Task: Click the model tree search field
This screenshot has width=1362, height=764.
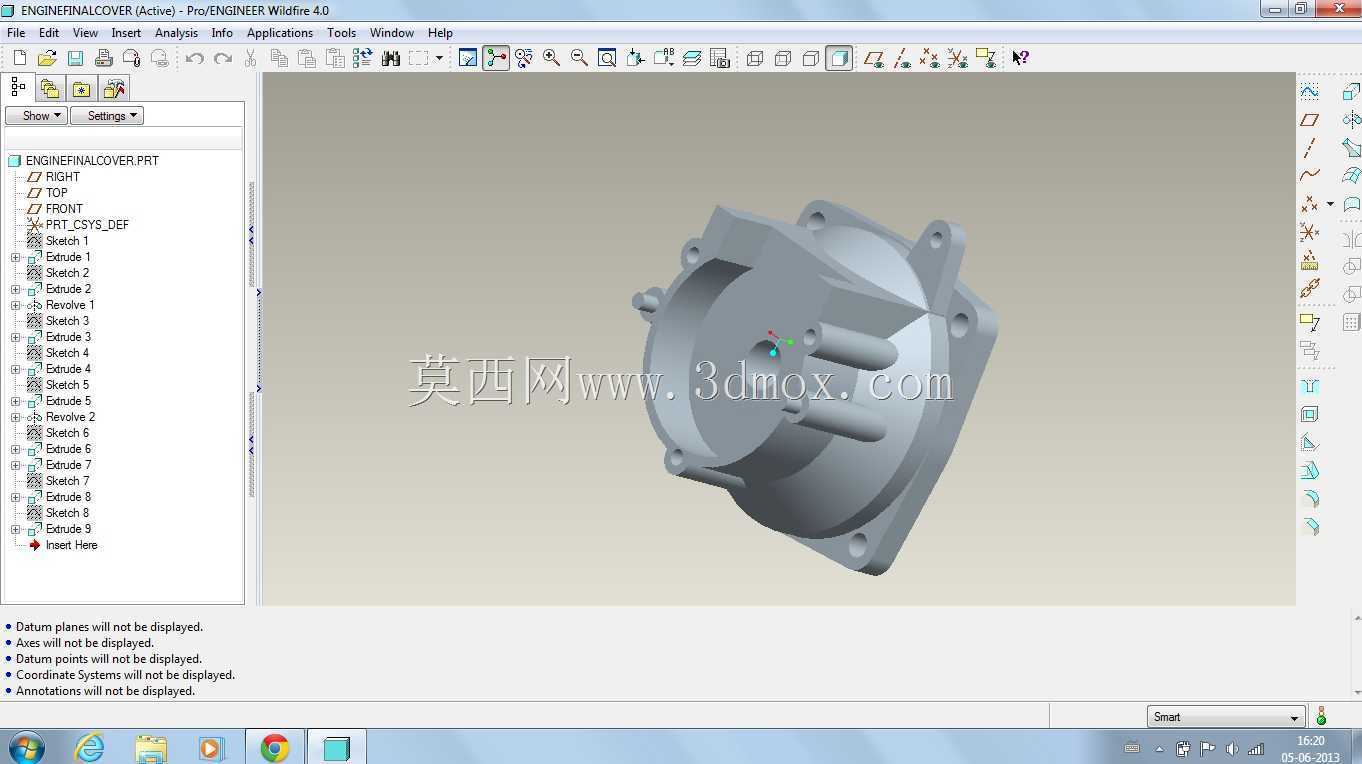Action: click(124, 138)
